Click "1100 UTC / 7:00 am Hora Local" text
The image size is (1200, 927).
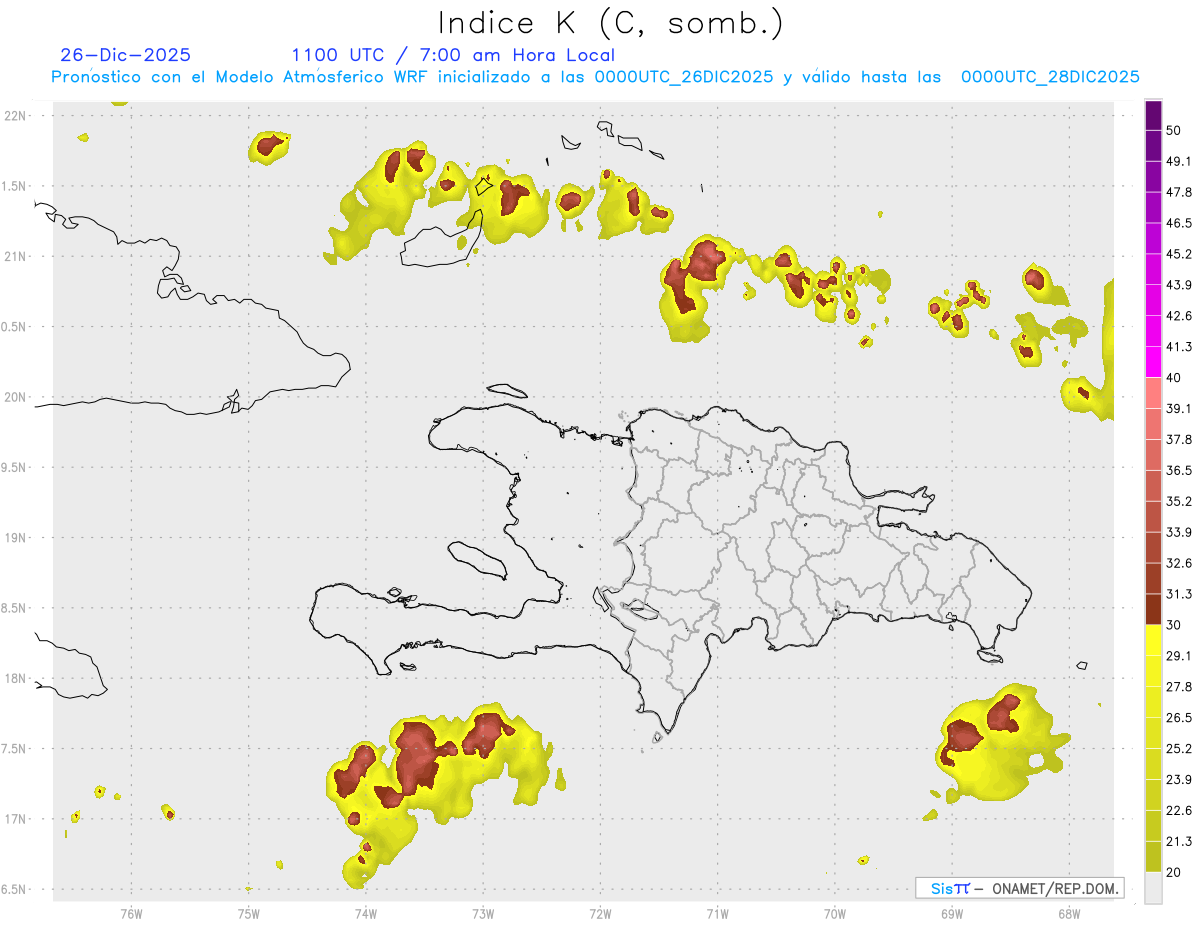(x=453, y=55)
